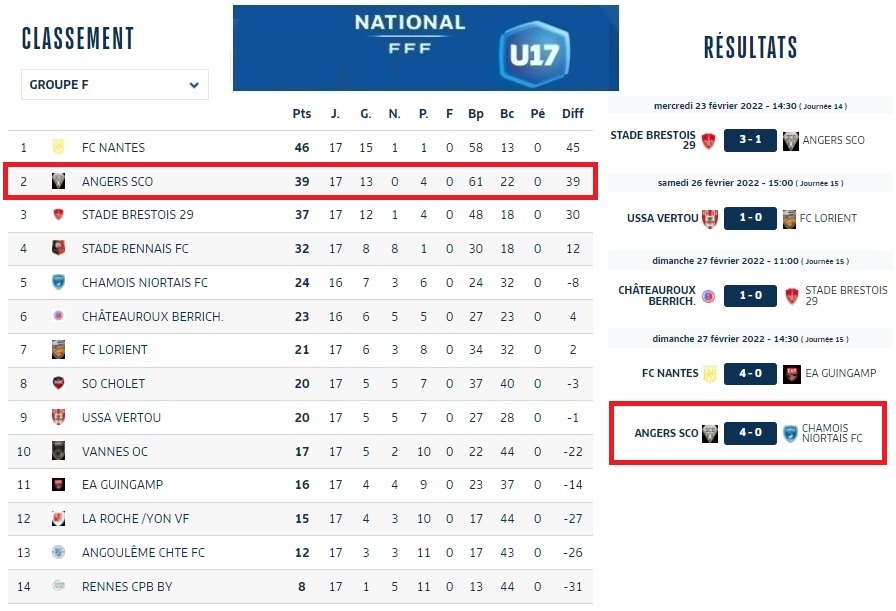Click the 3 - 1 score button

tap(750, 140)
